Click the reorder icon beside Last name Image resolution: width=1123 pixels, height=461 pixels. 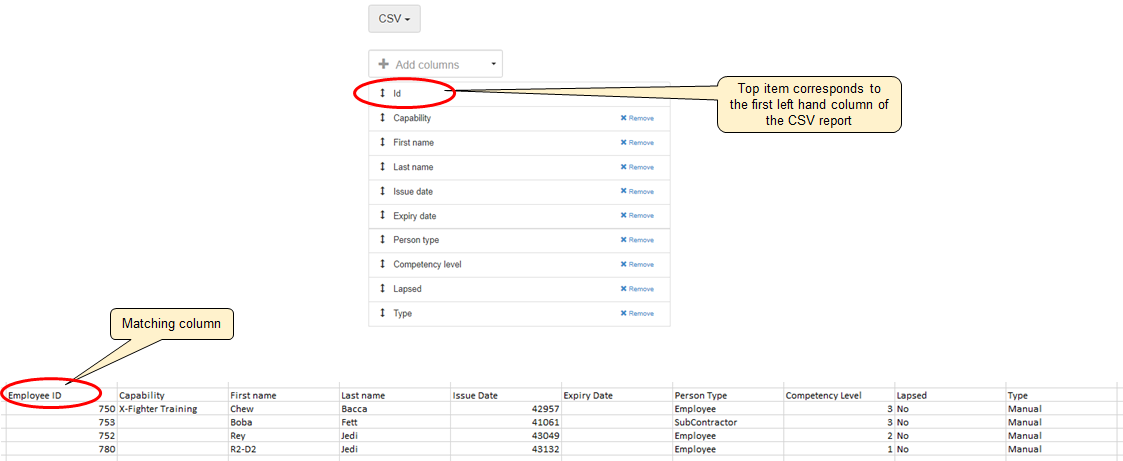(x=382, y=167)
